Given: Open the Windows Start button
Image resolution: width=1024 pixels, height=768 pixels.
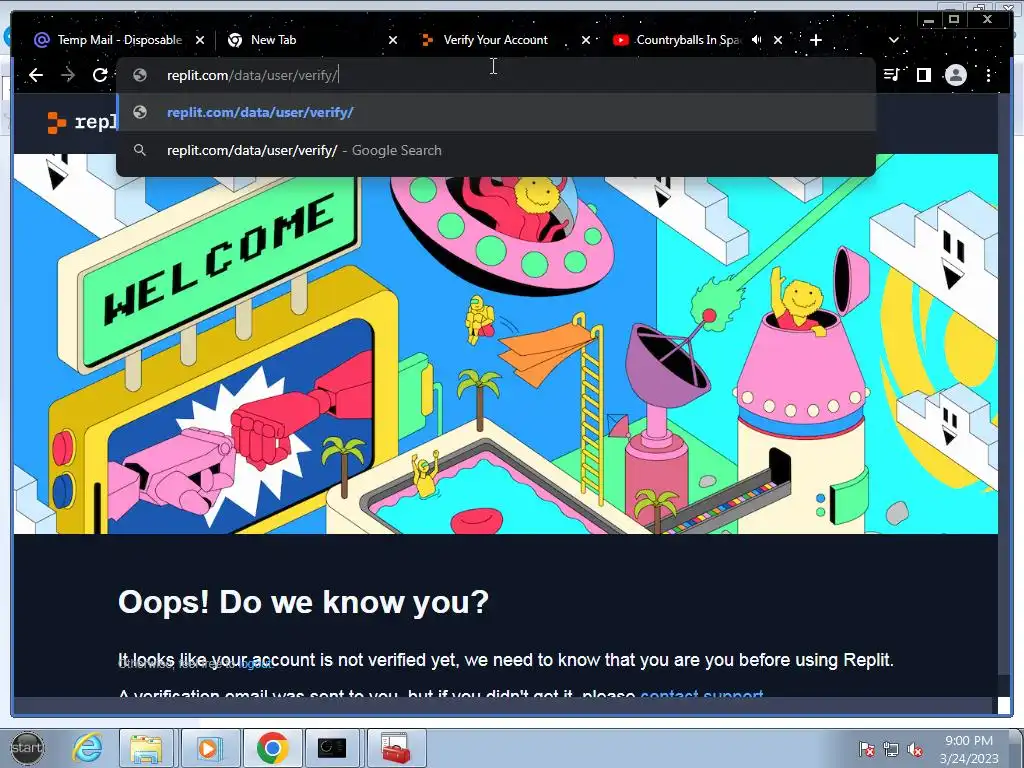Looking at the screenshot, I should coord(27,748).
